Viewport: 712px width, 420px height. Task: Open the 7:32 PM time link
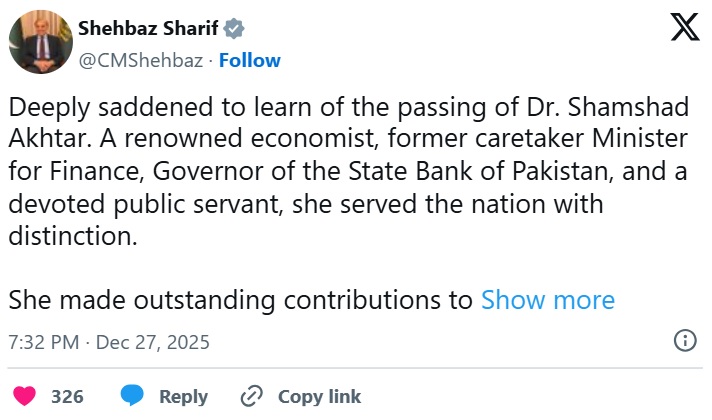tap(42, 342)
